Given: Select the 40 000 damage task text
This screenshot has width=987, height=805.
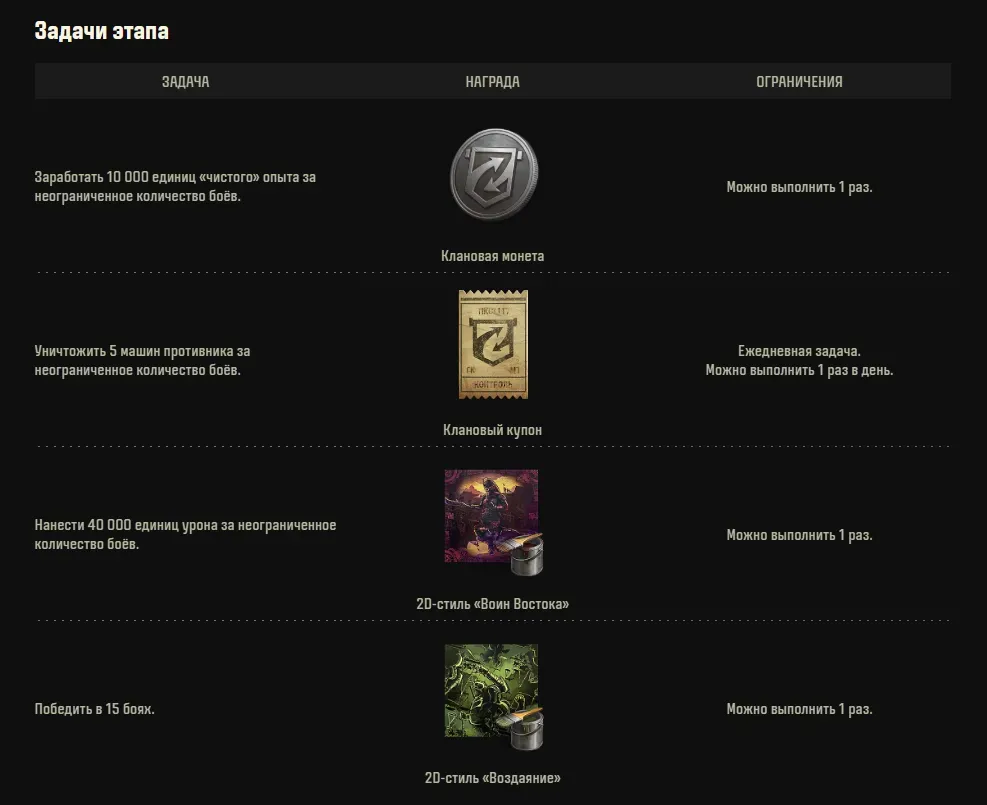Looking at the screenshot, I should 185,534.
